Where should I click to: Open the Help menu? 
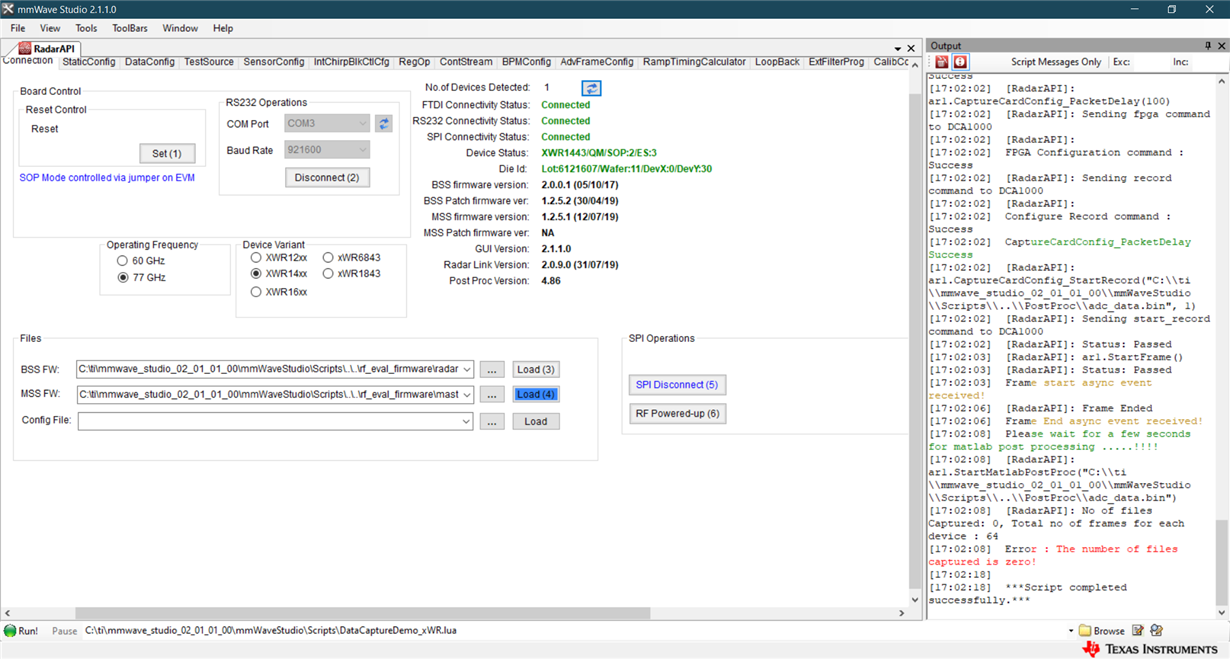point(223,28)
